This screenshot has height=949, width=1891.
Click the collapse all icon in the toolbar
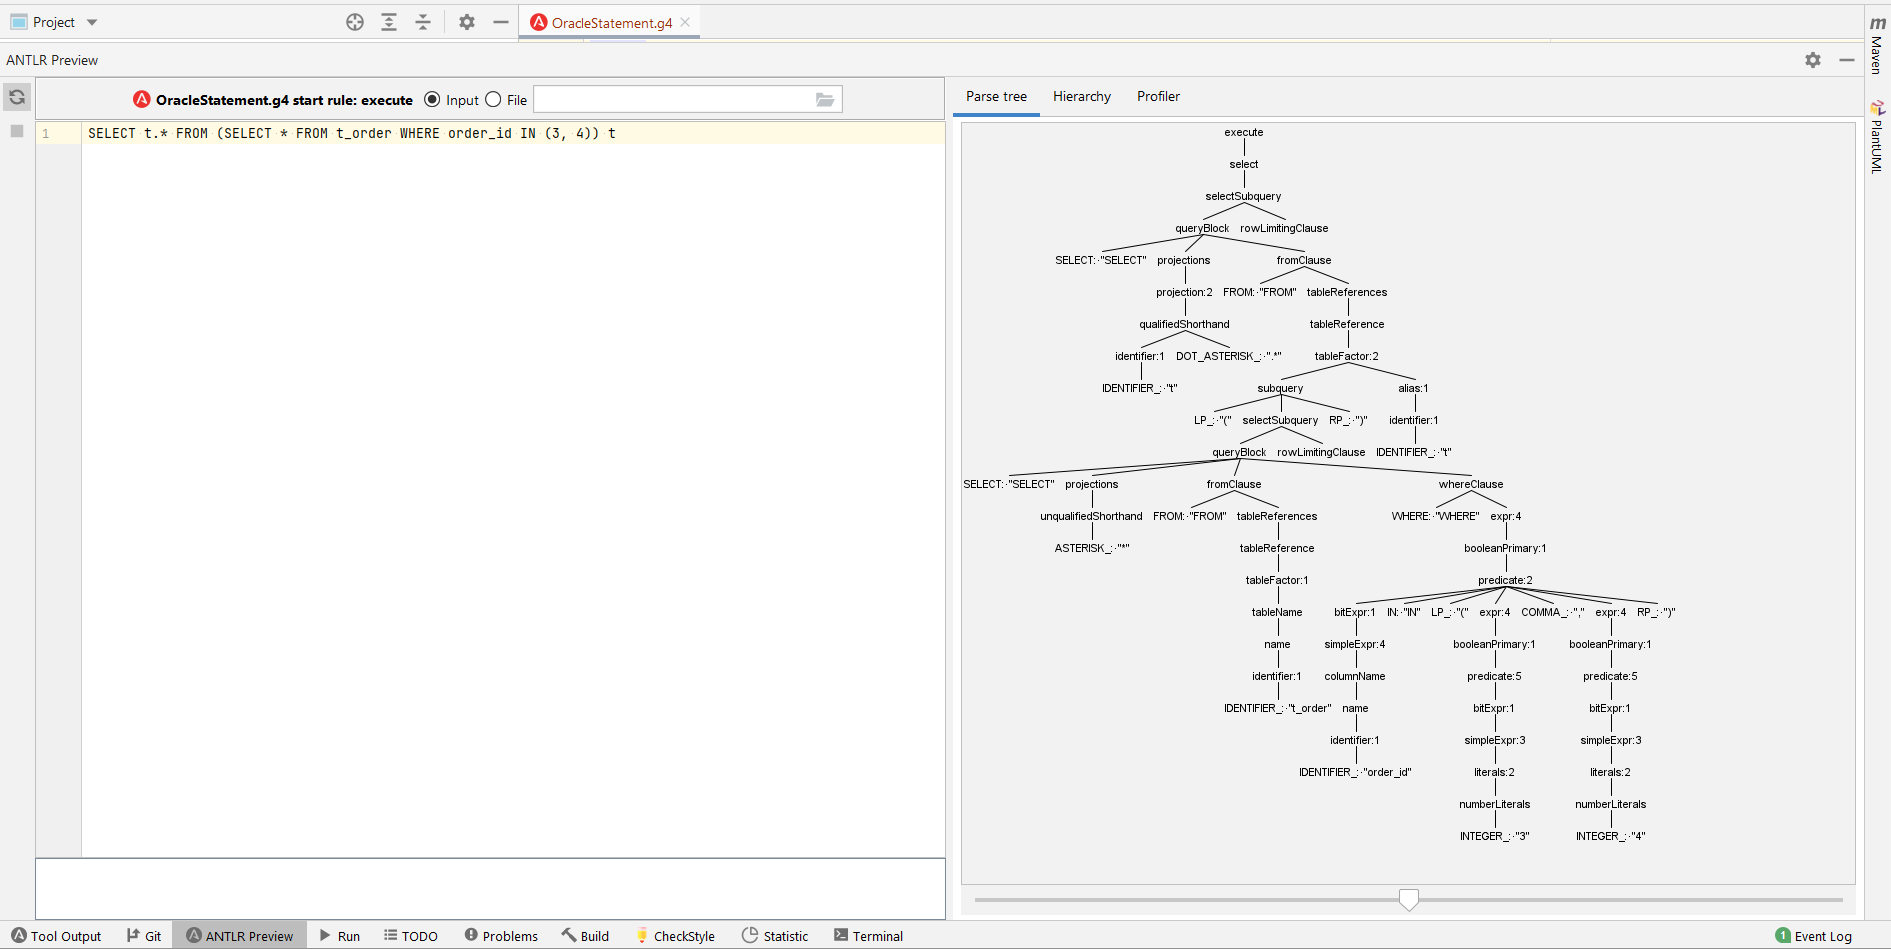pos(423,21)
